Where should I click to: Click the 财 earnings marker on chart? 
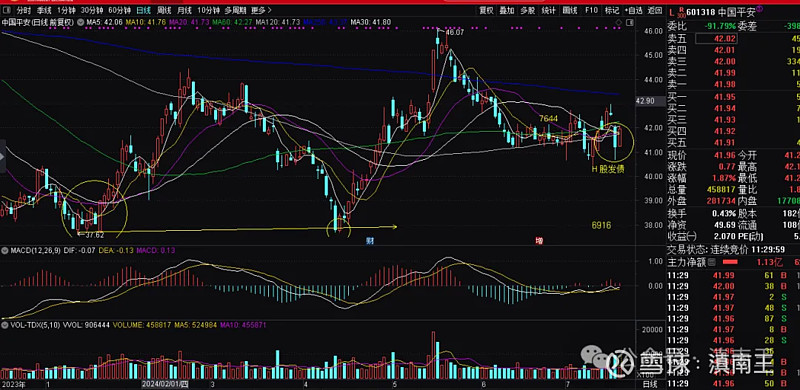click(370, 240)
